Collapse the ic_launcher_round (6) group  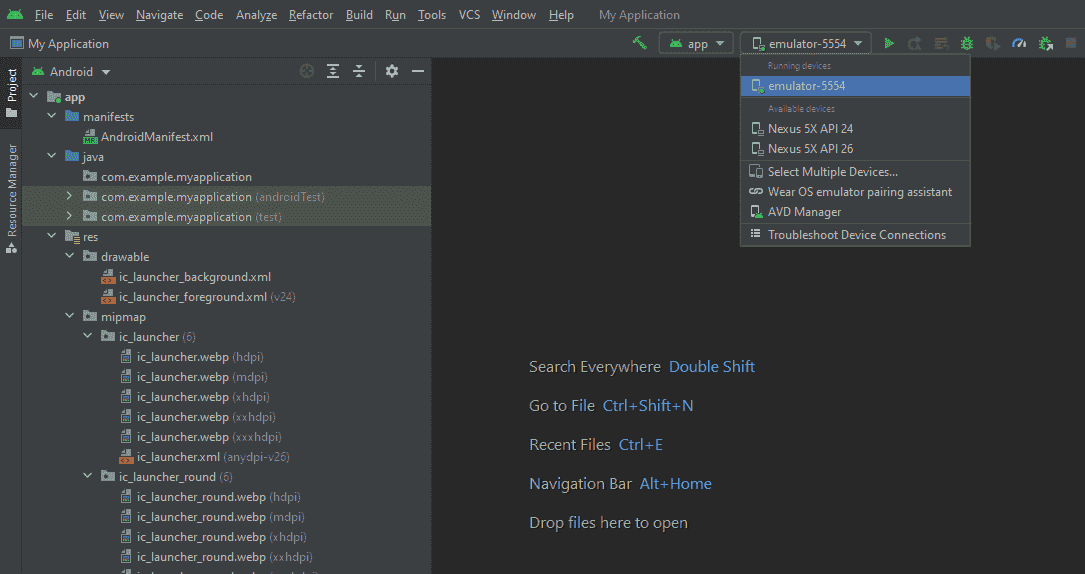(87, 476)
